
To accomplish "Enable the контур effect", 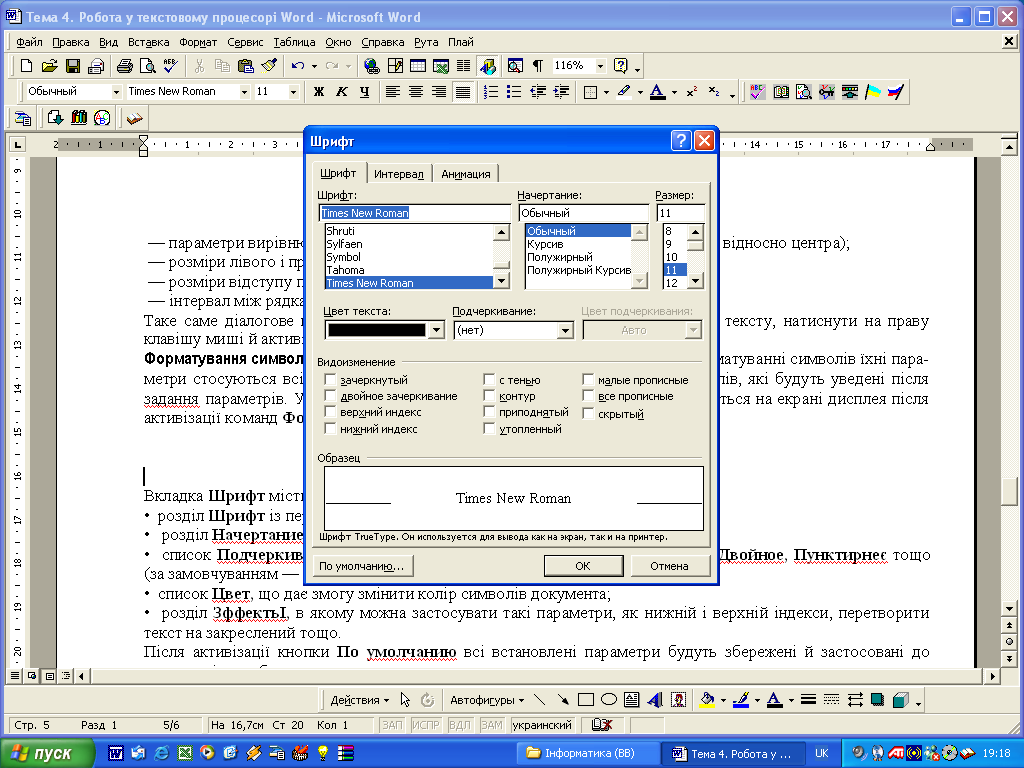I will (489, 396).
